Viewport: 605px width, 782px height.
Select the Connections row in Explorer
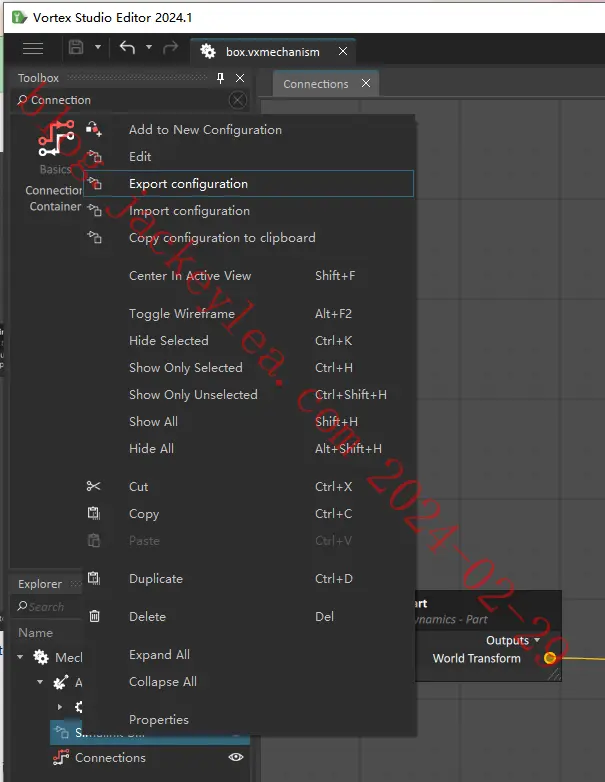(x=150, y=758)
